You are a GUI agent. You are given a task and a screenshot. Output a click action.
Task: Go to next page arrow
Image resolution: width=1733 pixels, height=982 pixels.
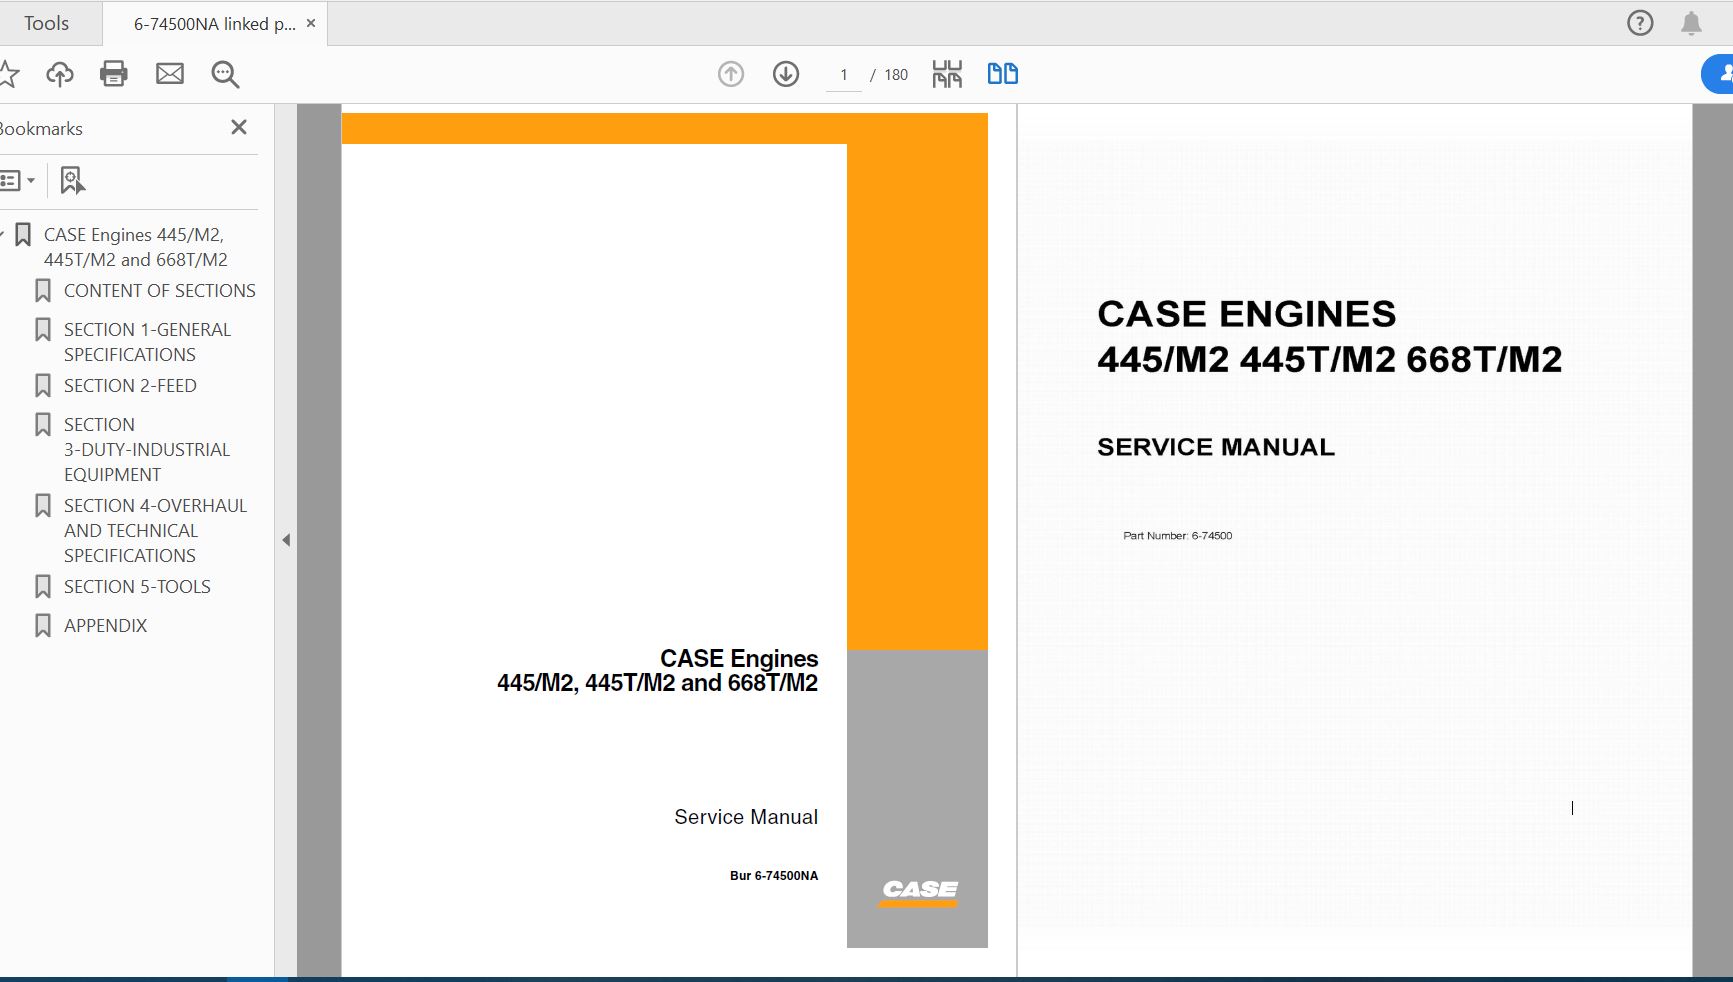(786, 74)
